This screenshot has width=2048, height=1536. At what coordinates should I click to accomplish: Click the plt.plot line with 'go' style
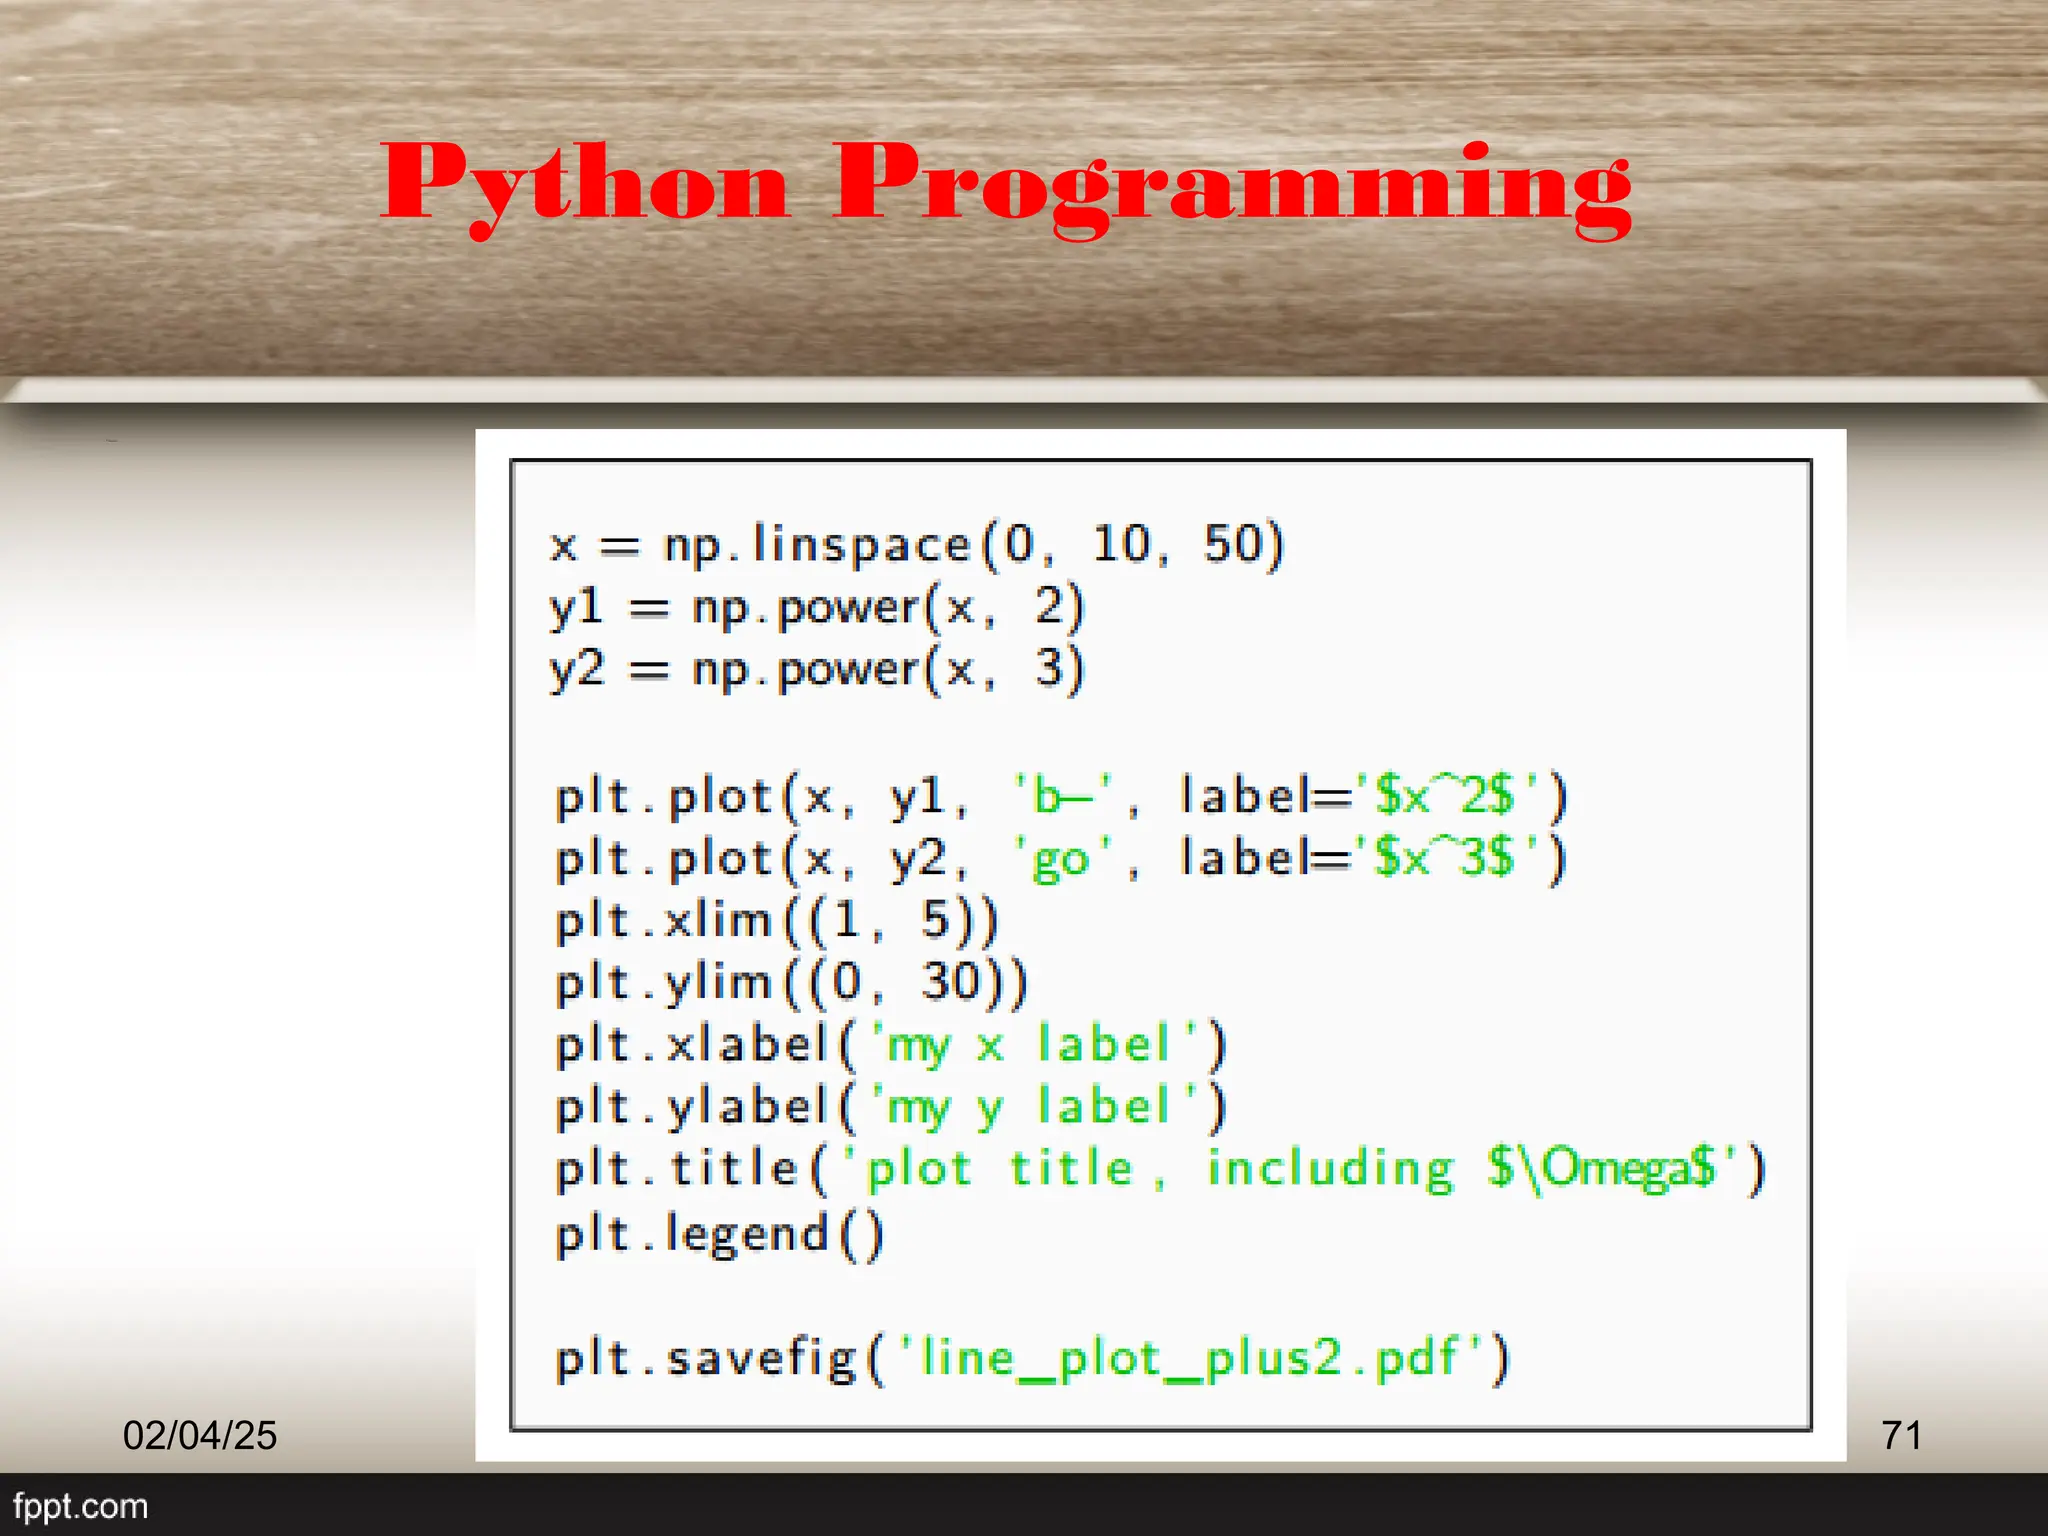click(x=1061, y=859)
